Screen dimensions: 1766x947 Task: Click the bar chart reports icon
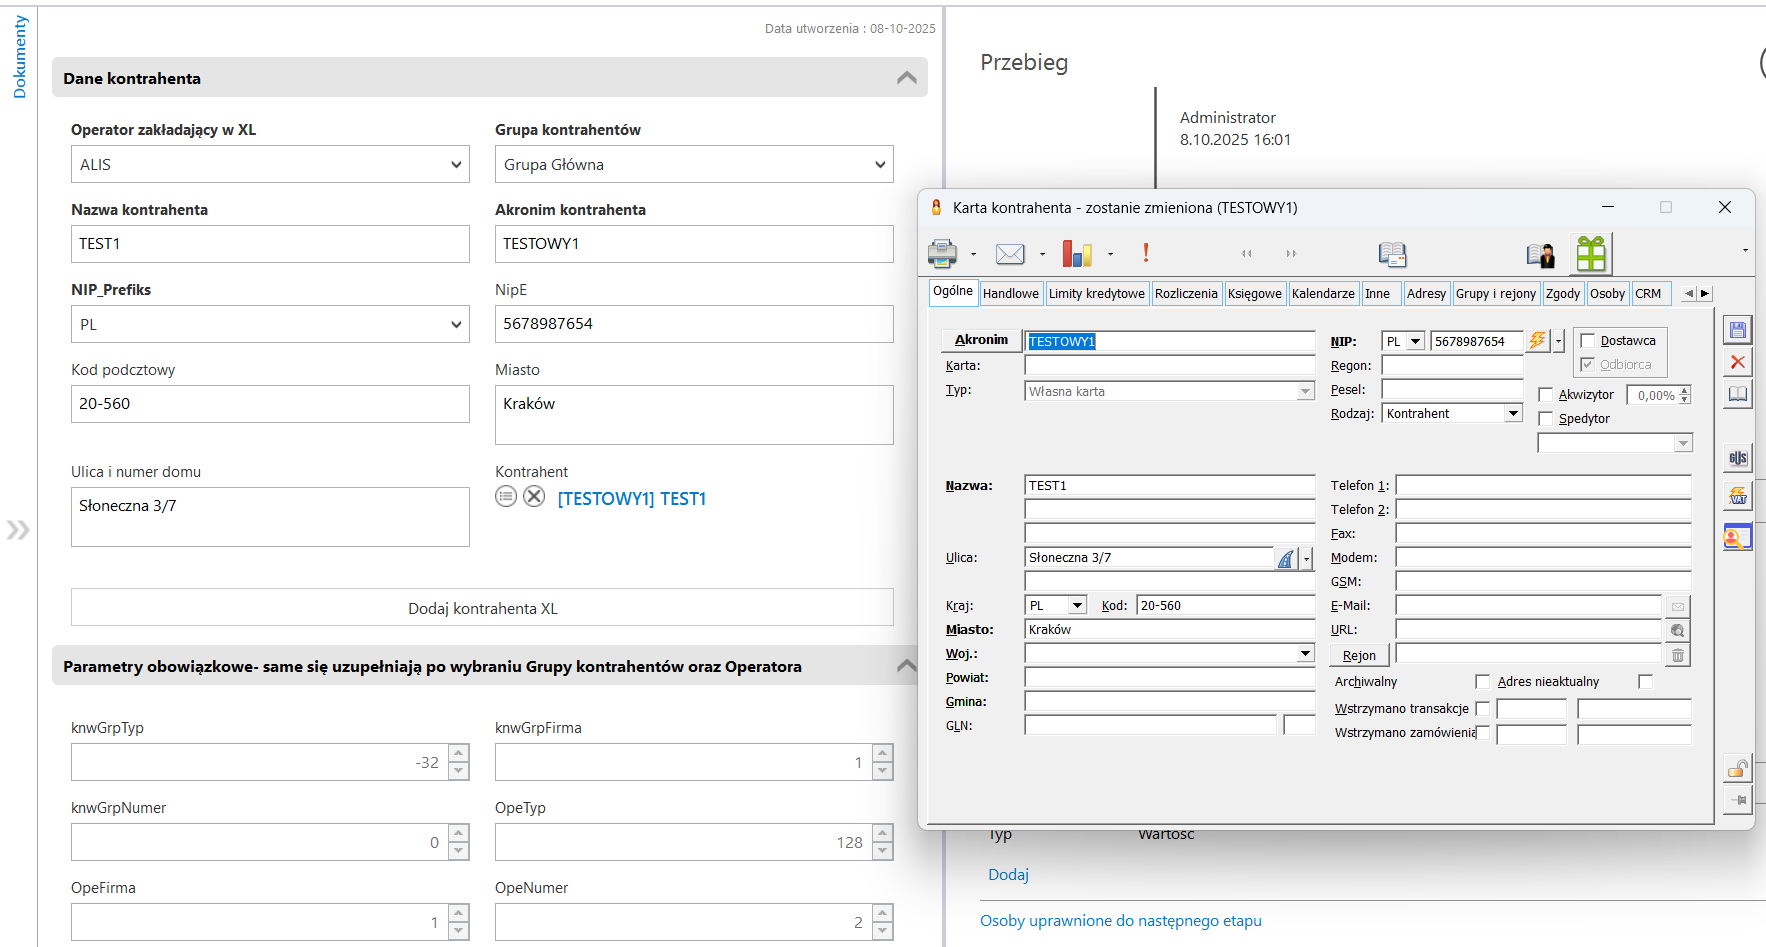pos(1076,254)
